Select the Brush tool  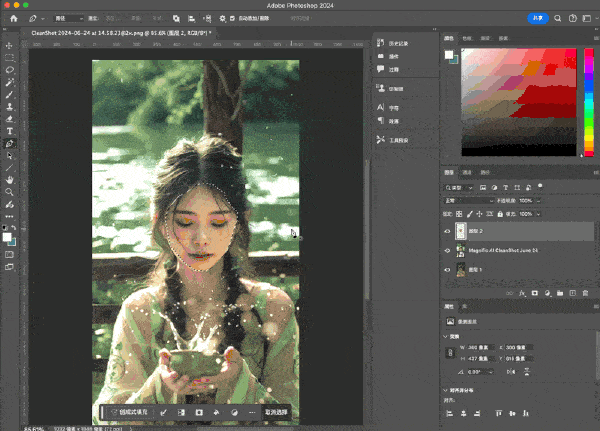tap(9, 95)
